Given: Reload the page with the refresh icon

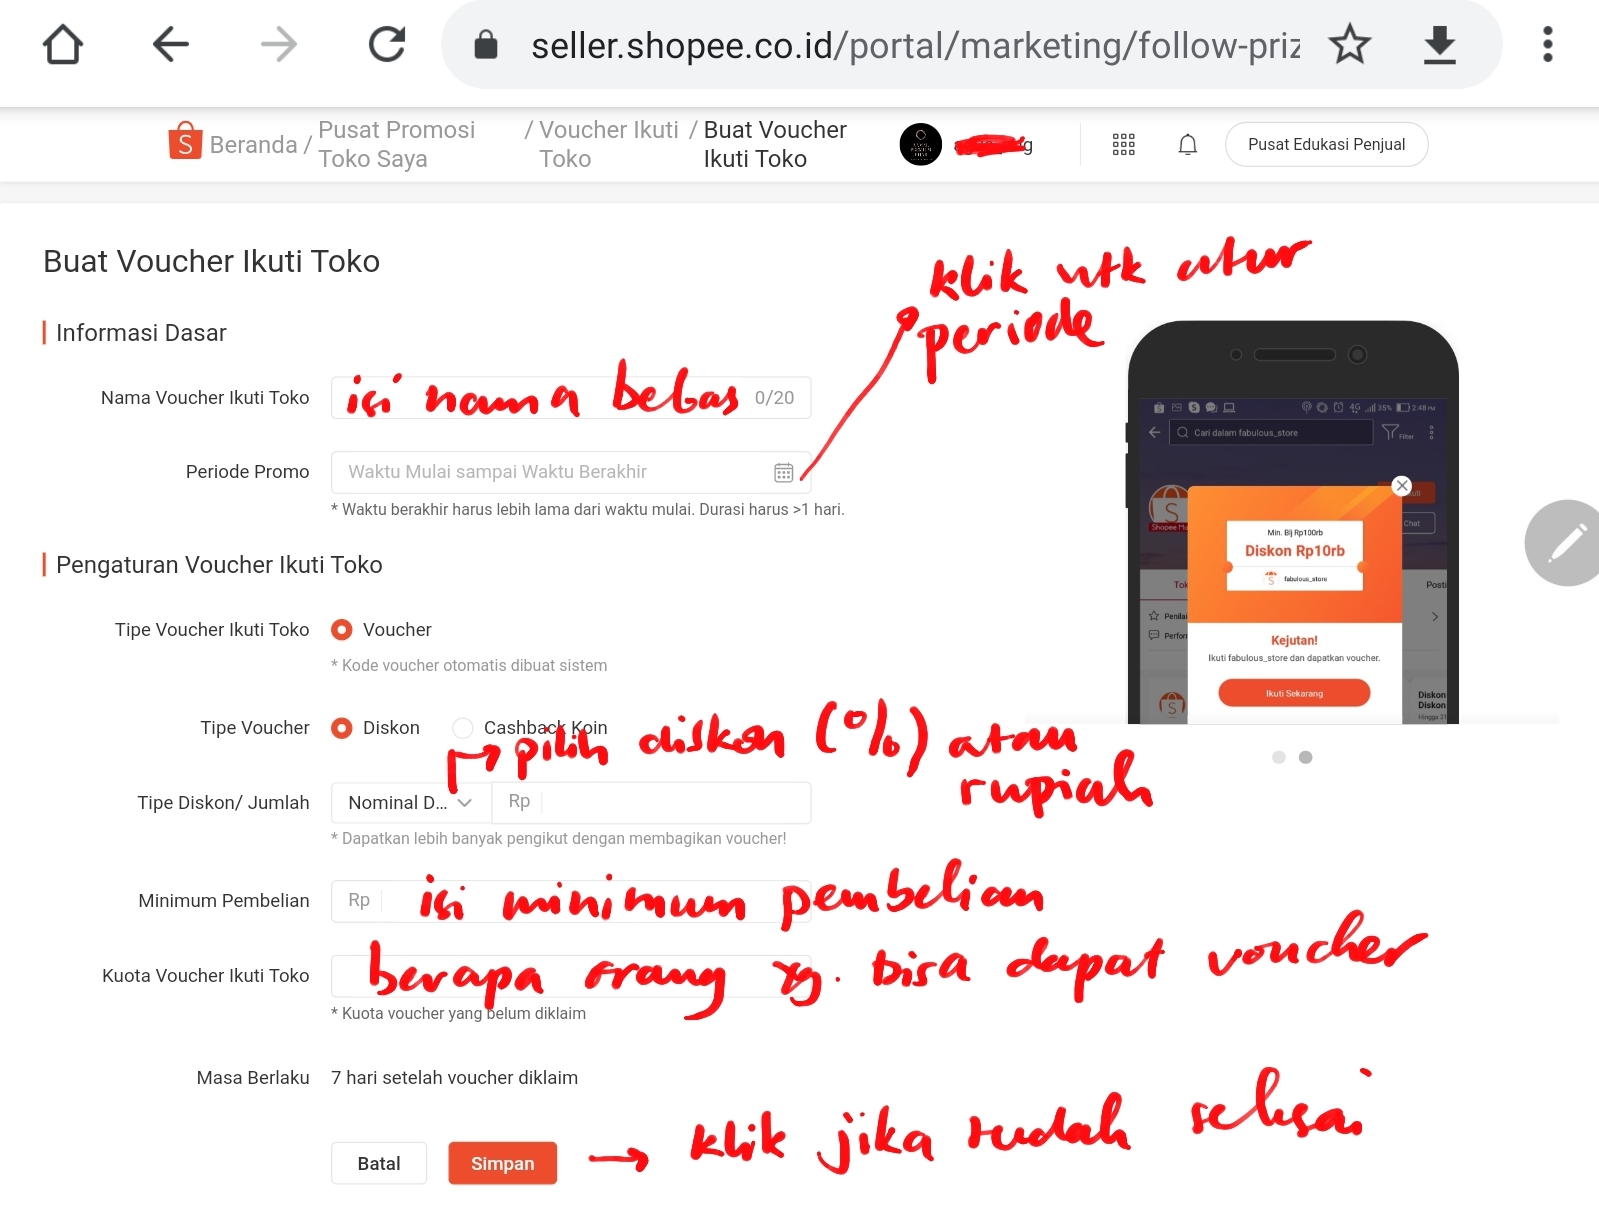Looking at the screenshot, I should pyautogui.click(x=387, y=45).
